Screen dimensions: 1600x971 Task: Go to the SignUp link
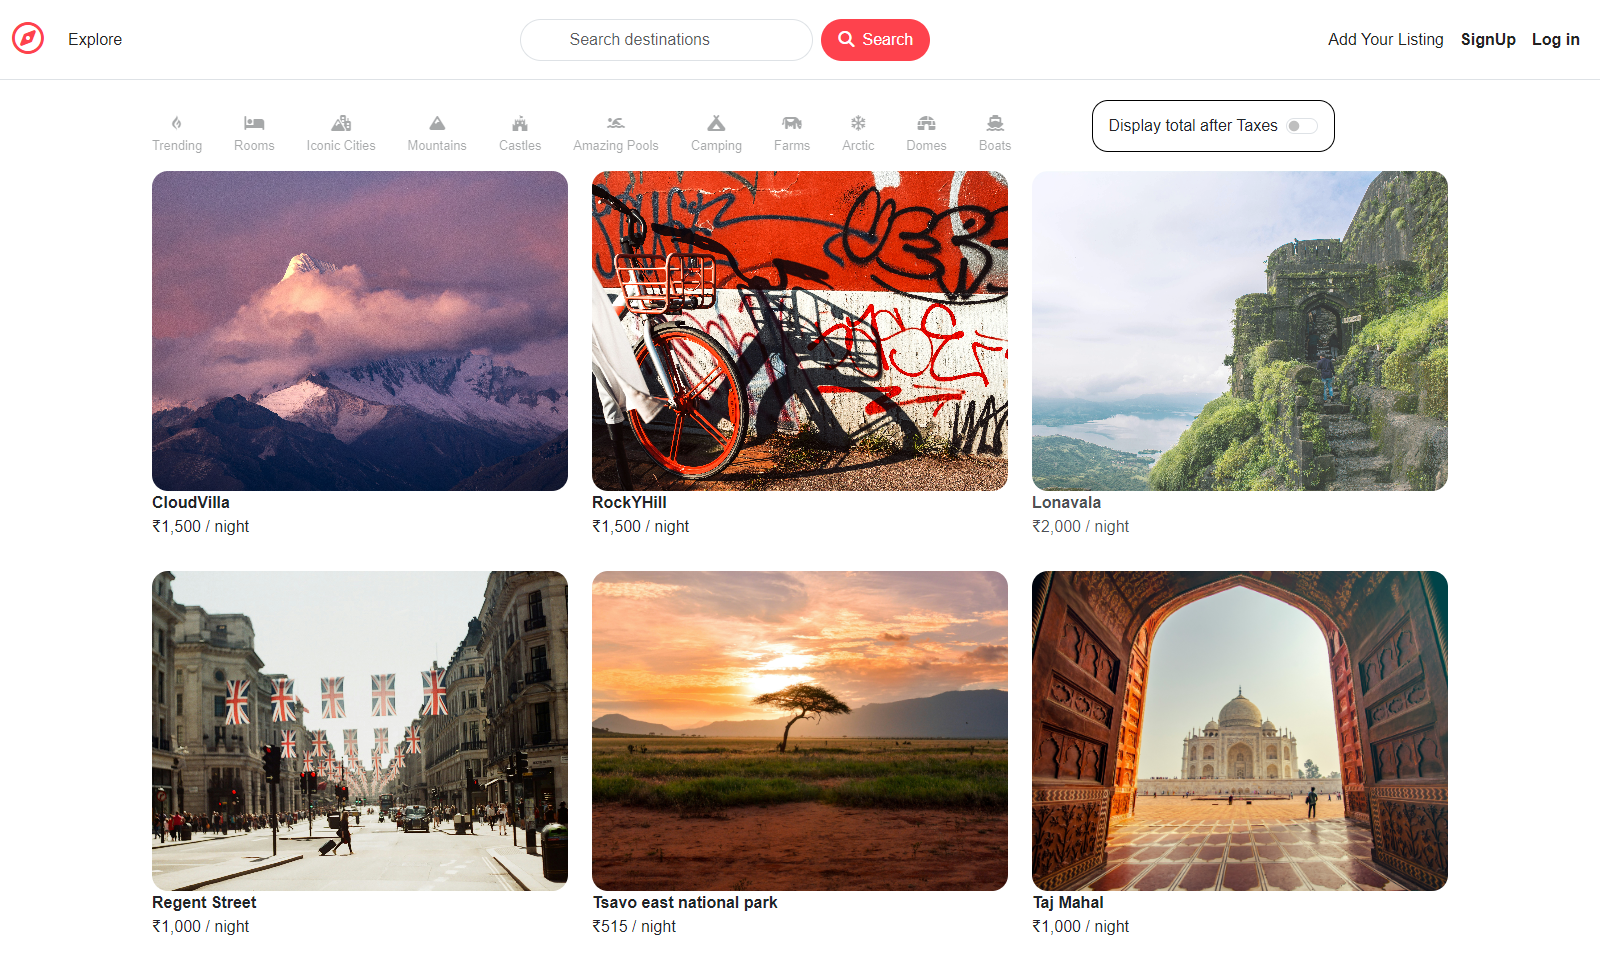coord(1488,40)
